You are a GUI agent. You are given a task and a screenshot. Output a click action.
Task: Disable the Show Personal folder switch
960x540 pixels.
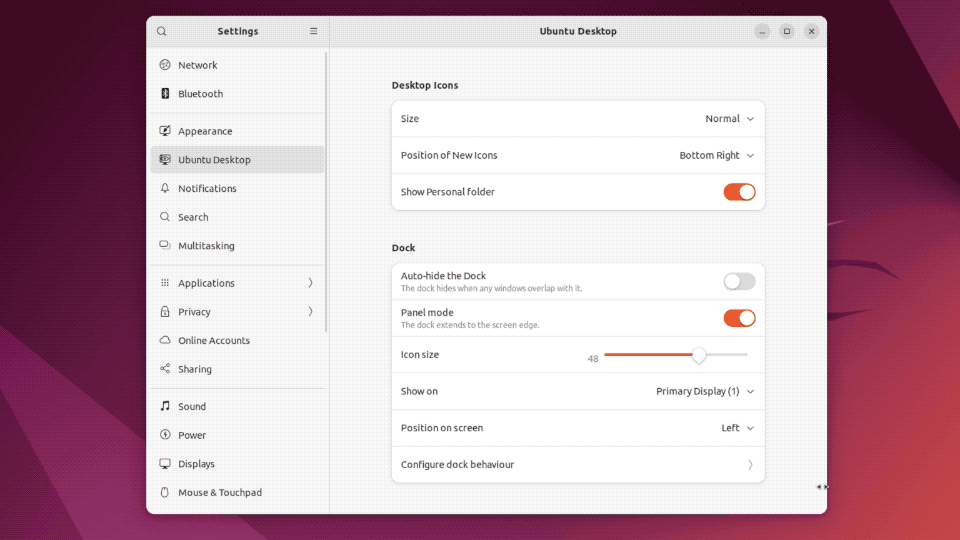pos(739,192)
